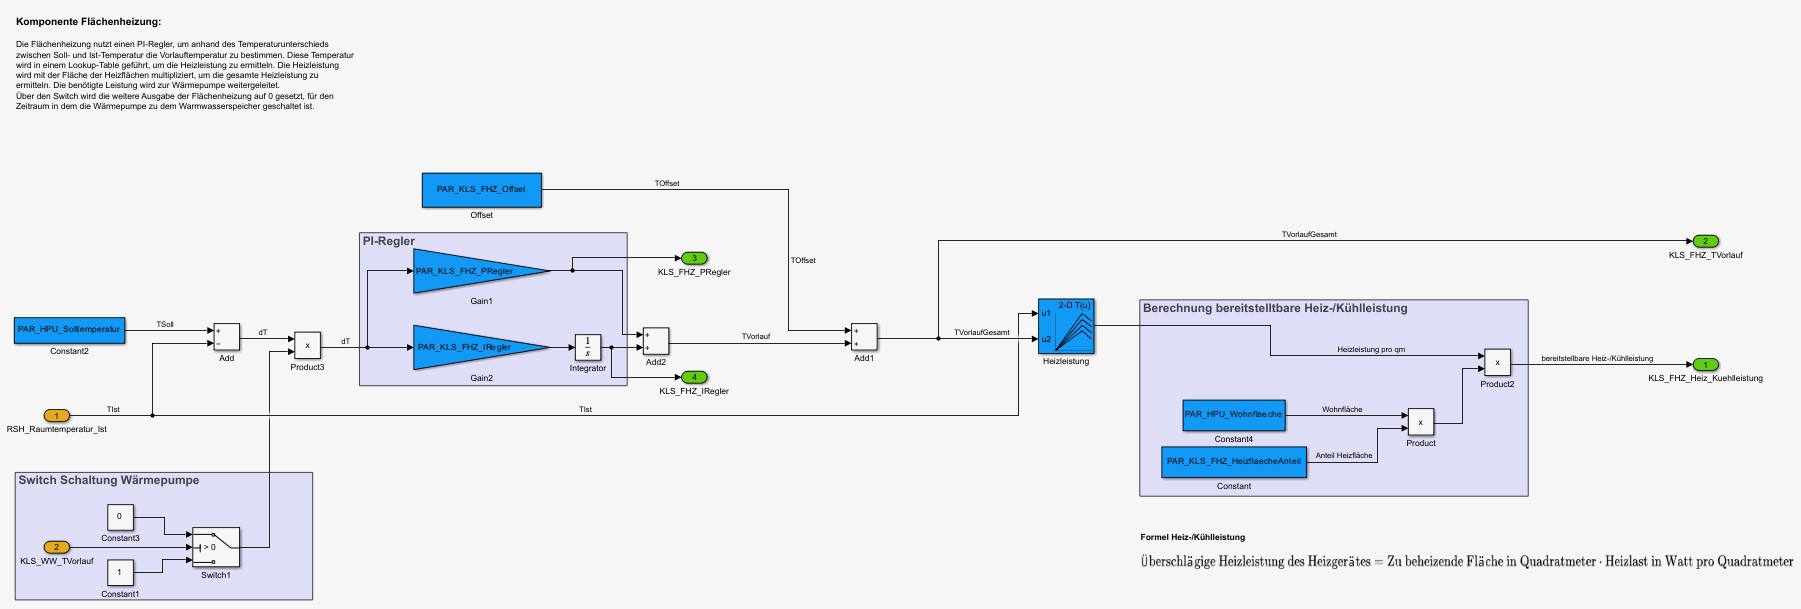Viewport: 1801px width, 609px height.
Task: Click the Gain1 PRegler triangle block
Action: tap(470, 271)
